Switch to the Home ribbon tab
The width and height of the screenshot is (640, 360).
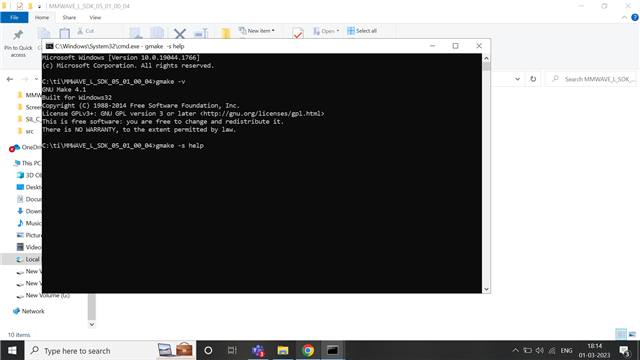(42, 18)
